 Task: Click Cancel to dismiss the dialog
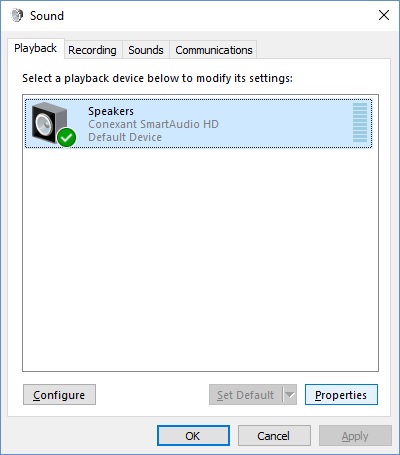tap(274, 436)
